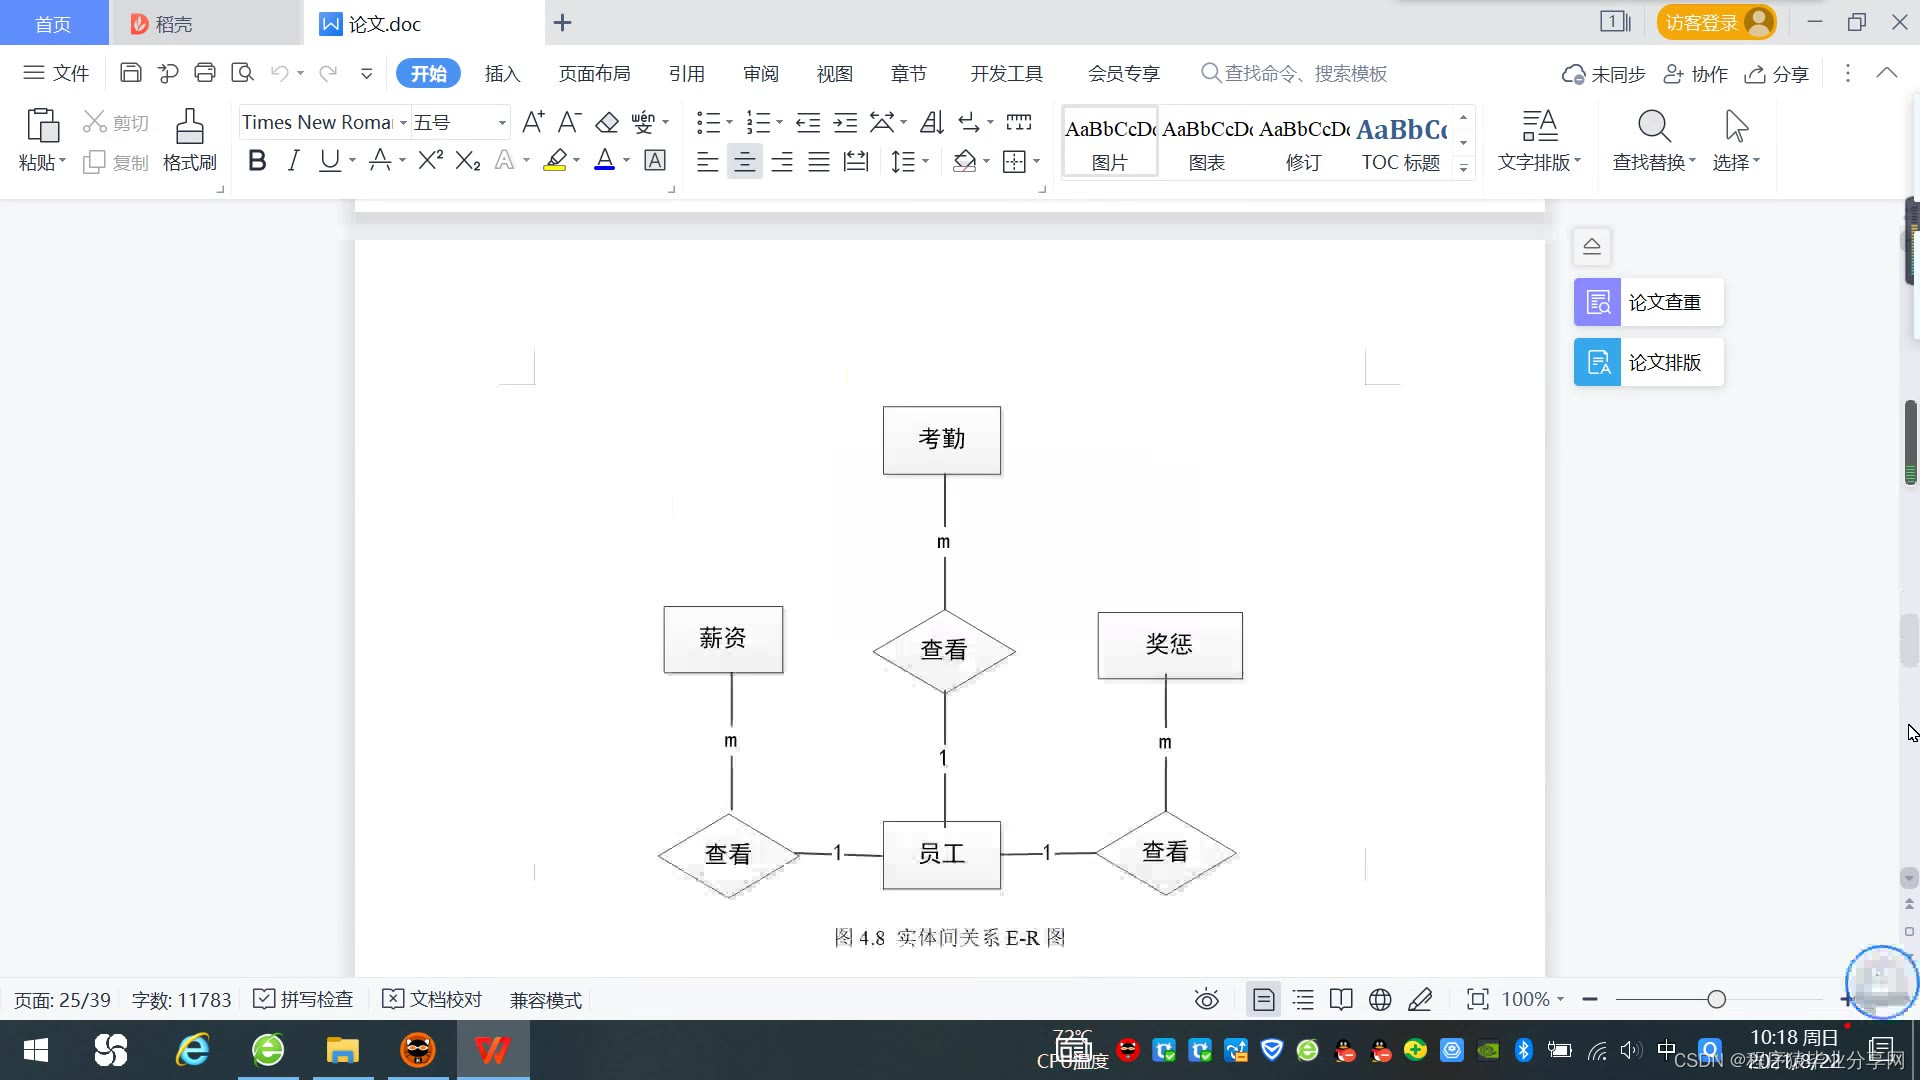
Task: Click the justify alignment icon
Action: [819, 161]
